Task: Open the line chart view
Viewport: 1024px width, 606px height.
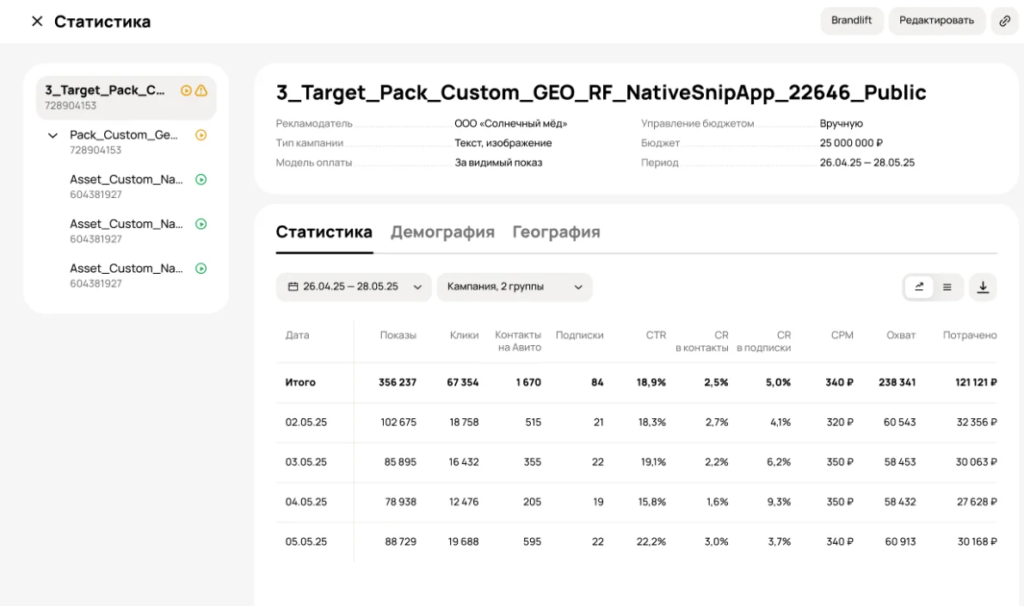Action: (919, 286)
